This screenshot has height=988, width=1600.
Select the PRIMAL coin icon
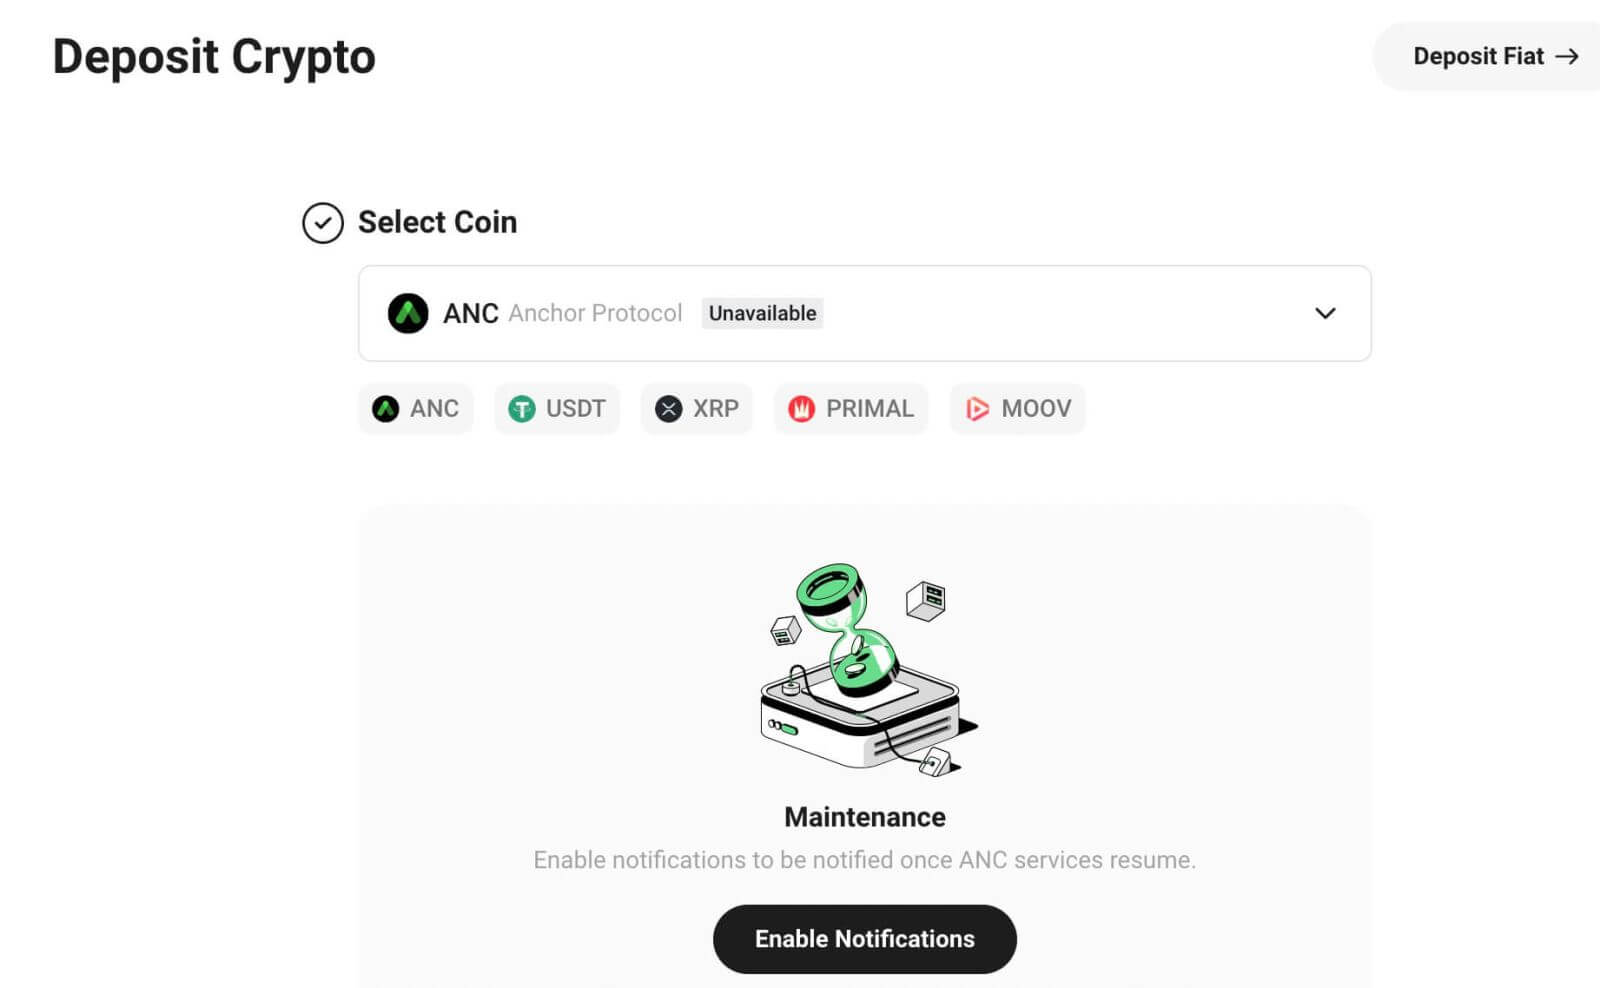point(800,408)
